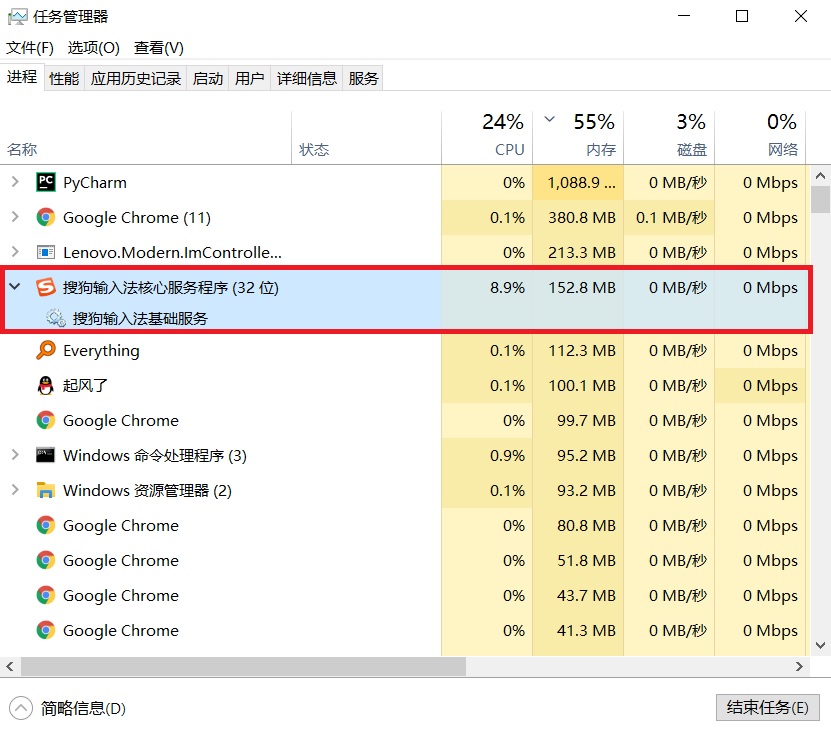Click the Everything magnifier icon
The height and width of the screenshot is (737, 831).
46,350
